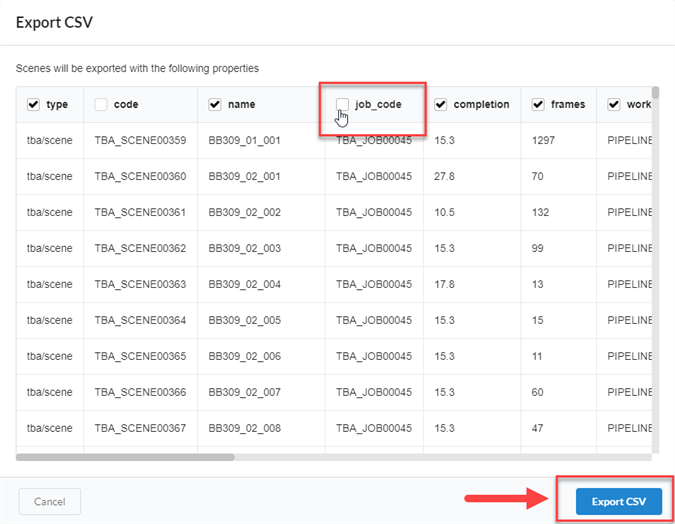
Task: Select the BB309_02_001 name cell
Action: click(245, 176)
